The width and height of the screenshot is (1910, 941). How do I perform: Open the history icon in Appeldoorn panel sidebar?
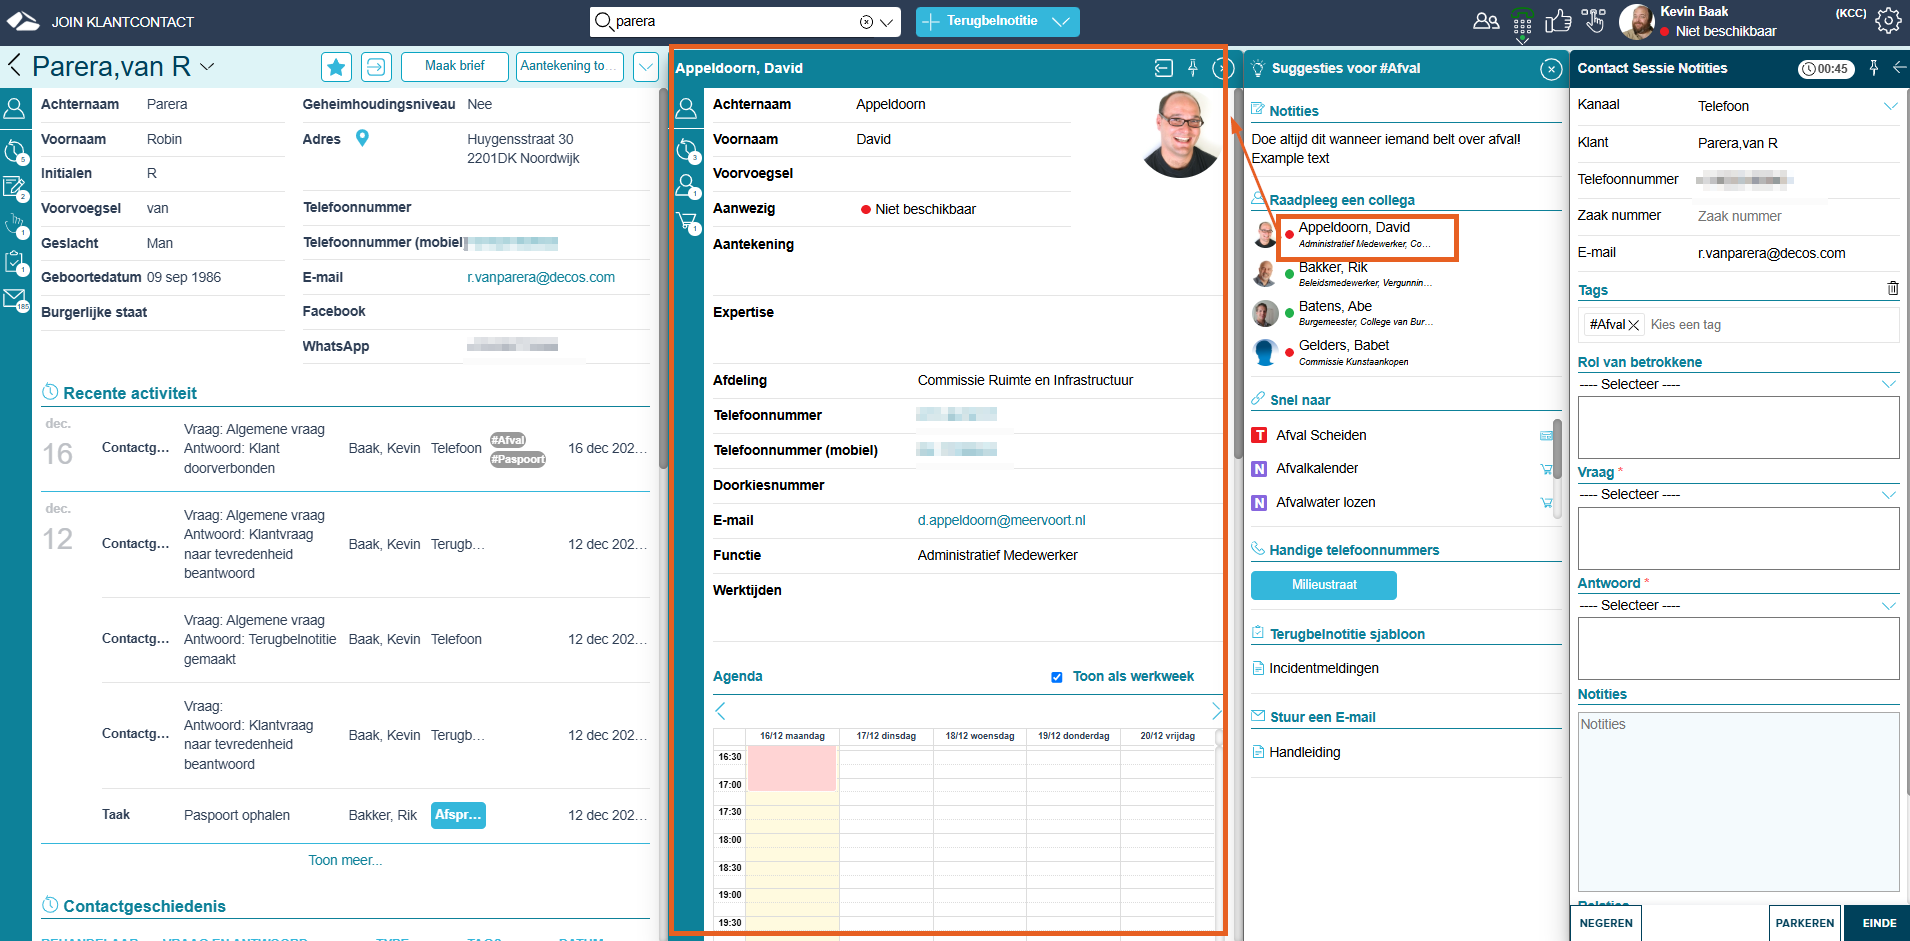pyautogui.click(x=687, y=151)
